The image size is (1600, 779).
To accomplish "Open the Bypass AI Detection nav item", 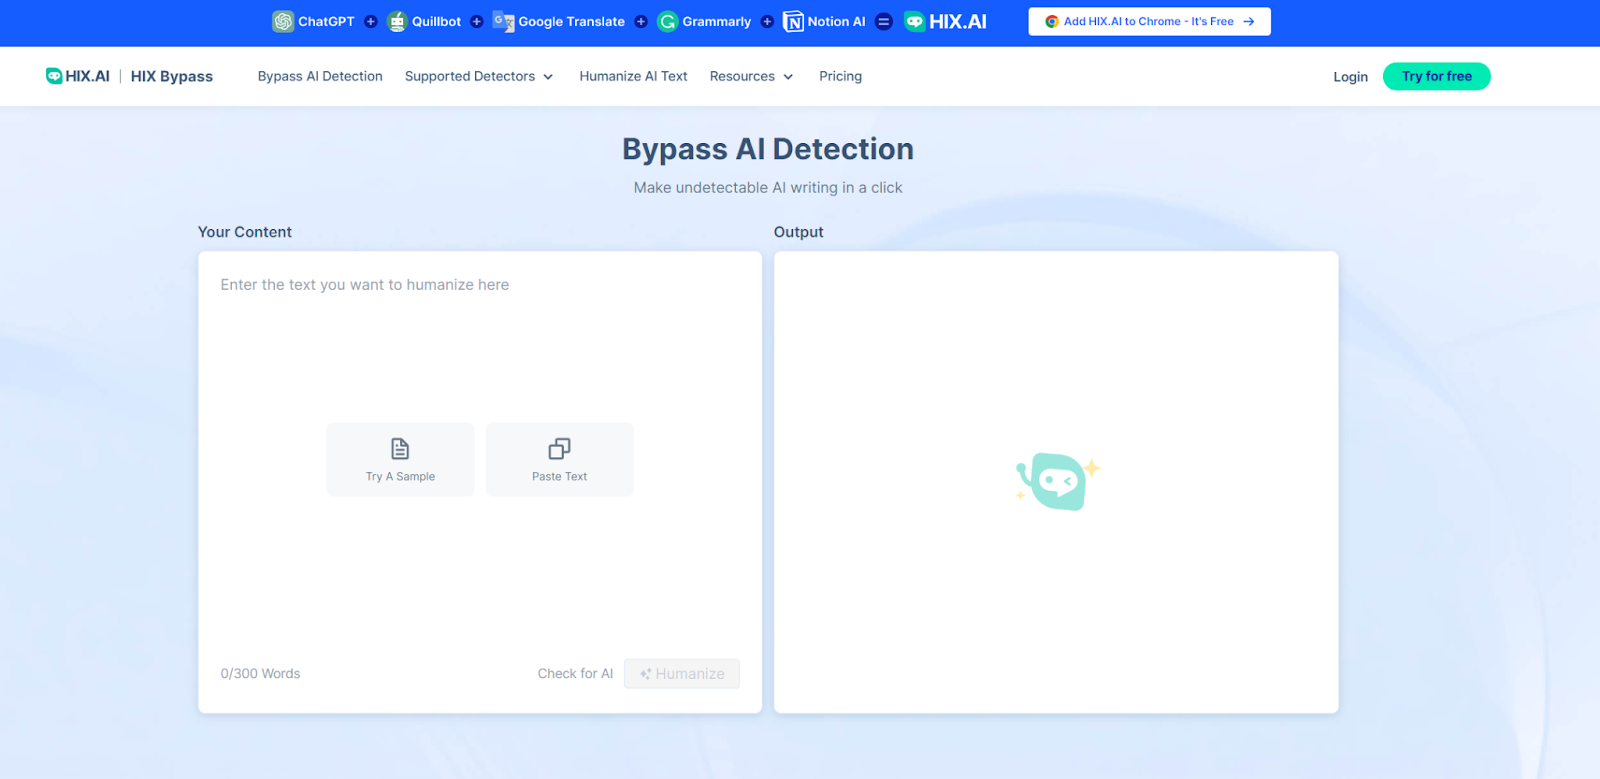I will [320, 76].
